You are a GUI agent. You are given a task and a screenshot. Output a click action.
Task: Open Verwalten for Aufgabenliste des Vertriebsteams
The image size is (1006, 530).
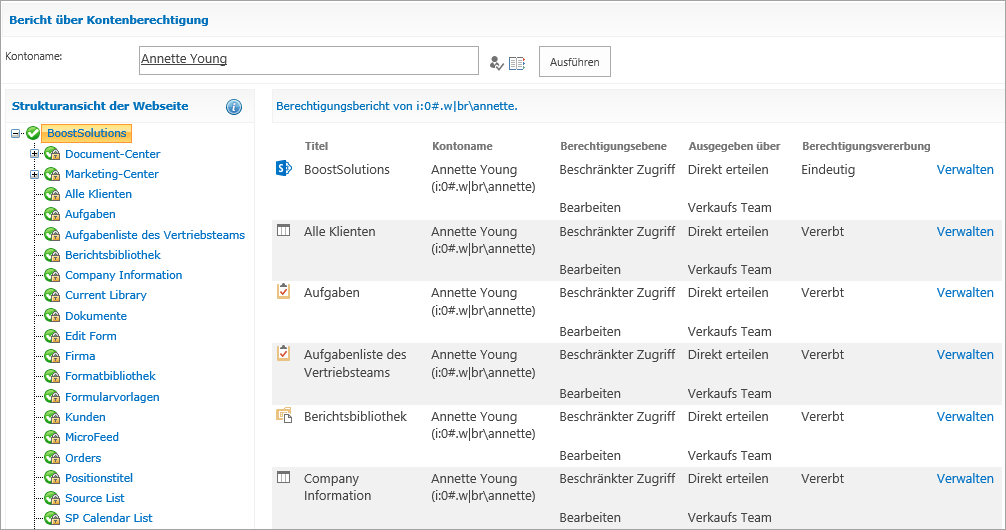(965, 355)
